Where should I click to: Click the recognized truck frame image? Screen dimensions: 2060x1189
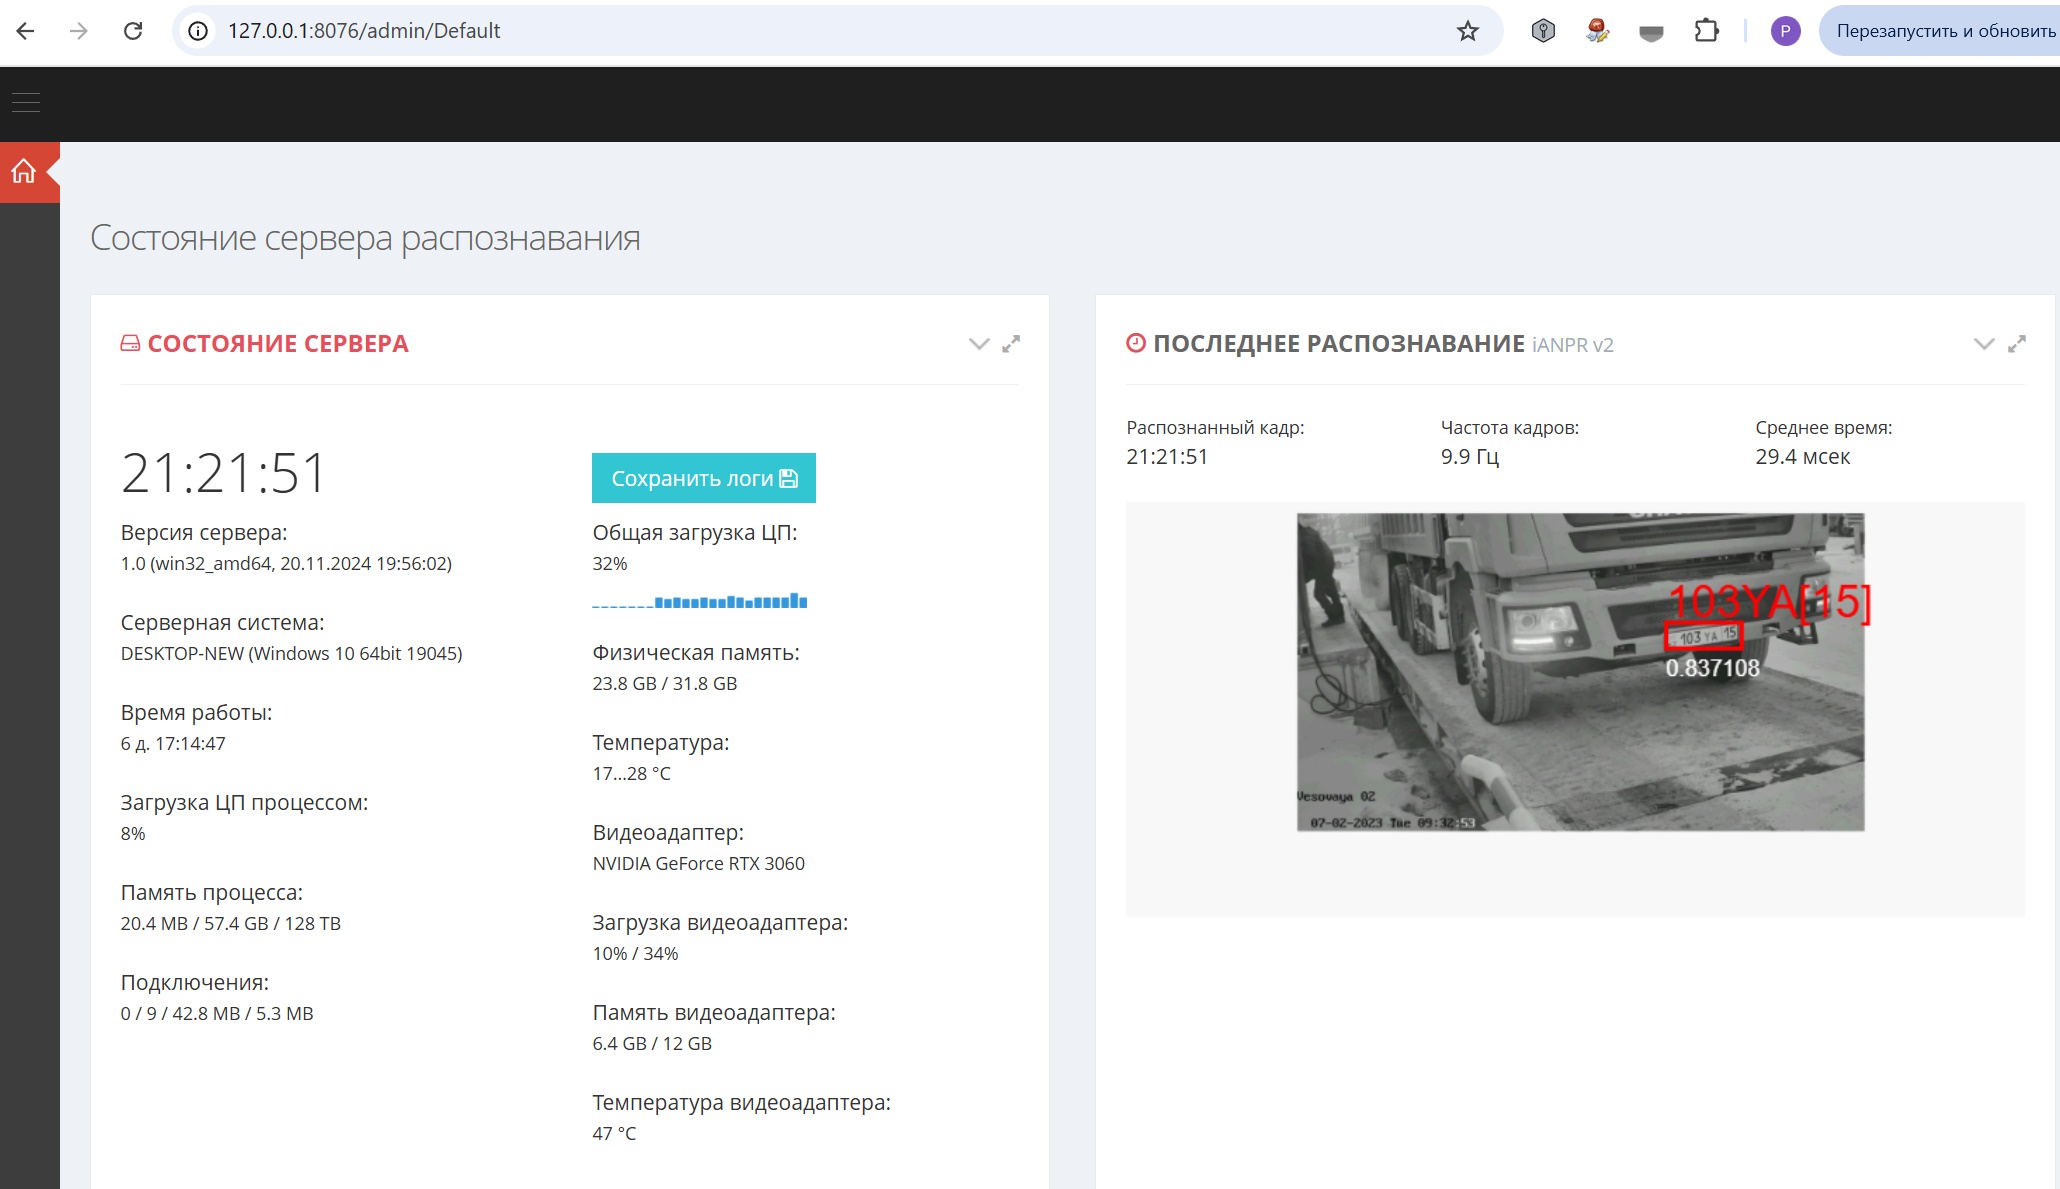coord(1580,672)
